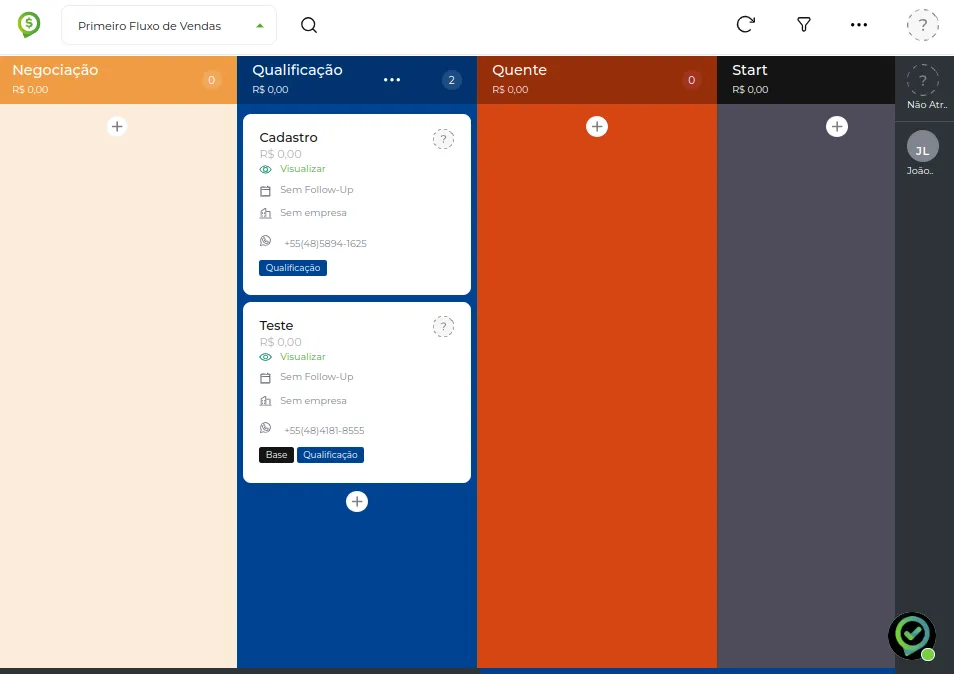
Task: Click Sem Follow-Up on the Cadastro card
Action: (316, 190)
